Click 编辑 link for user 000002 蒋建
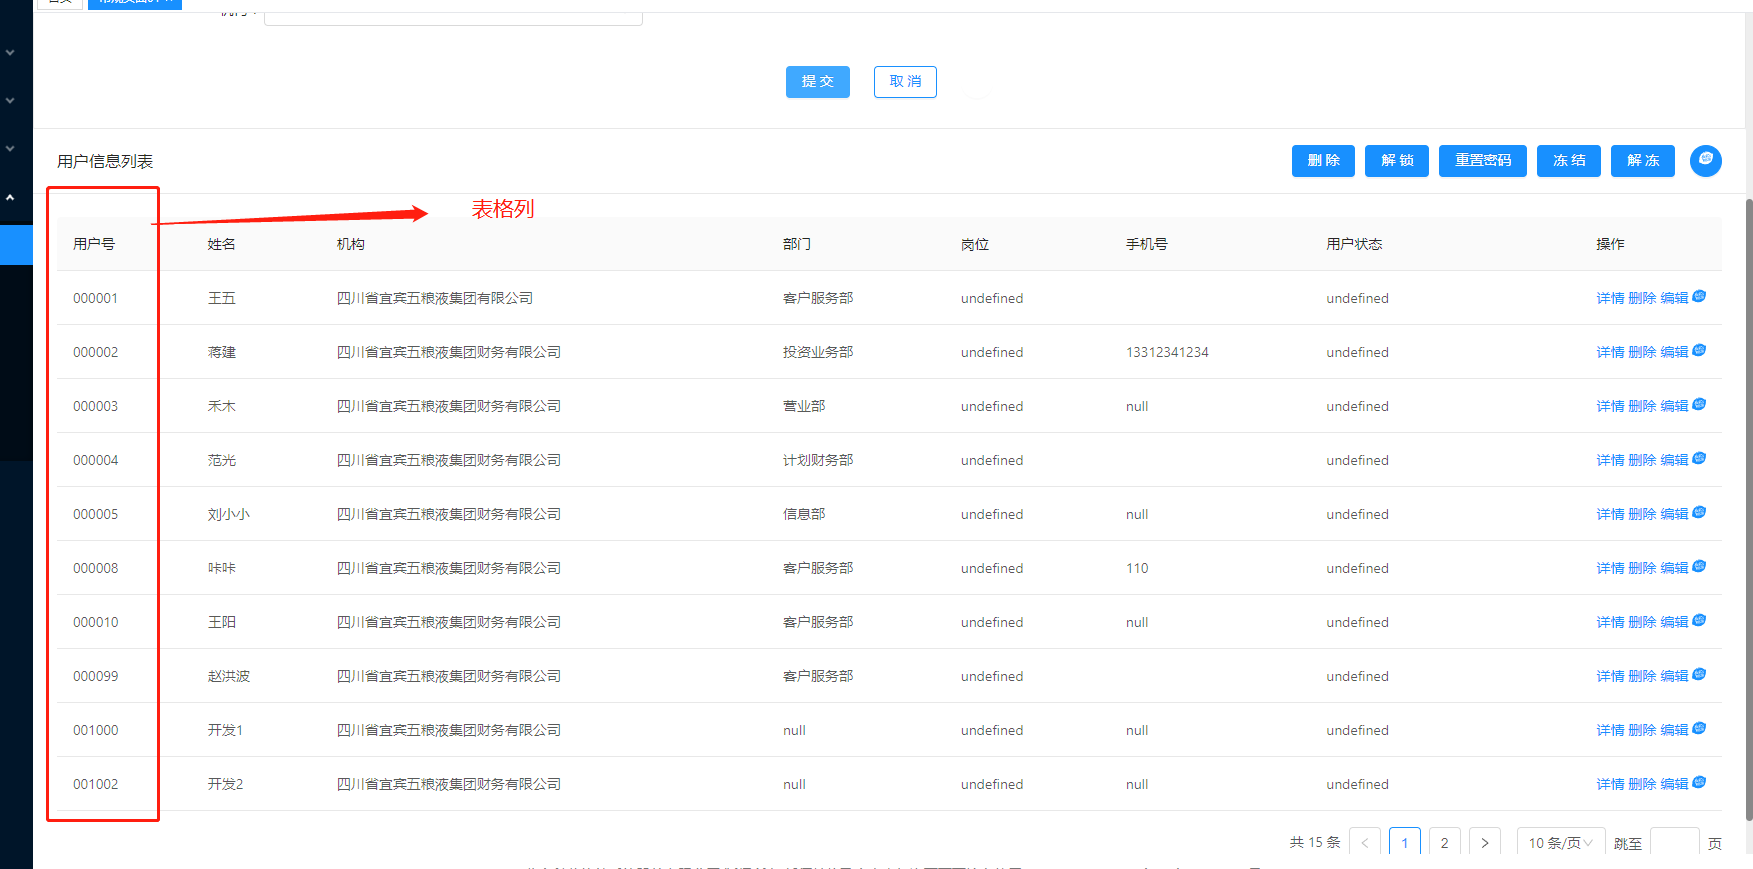Image resolution: width=1753 pixels, height=869 pixels. click(1674, 352)
